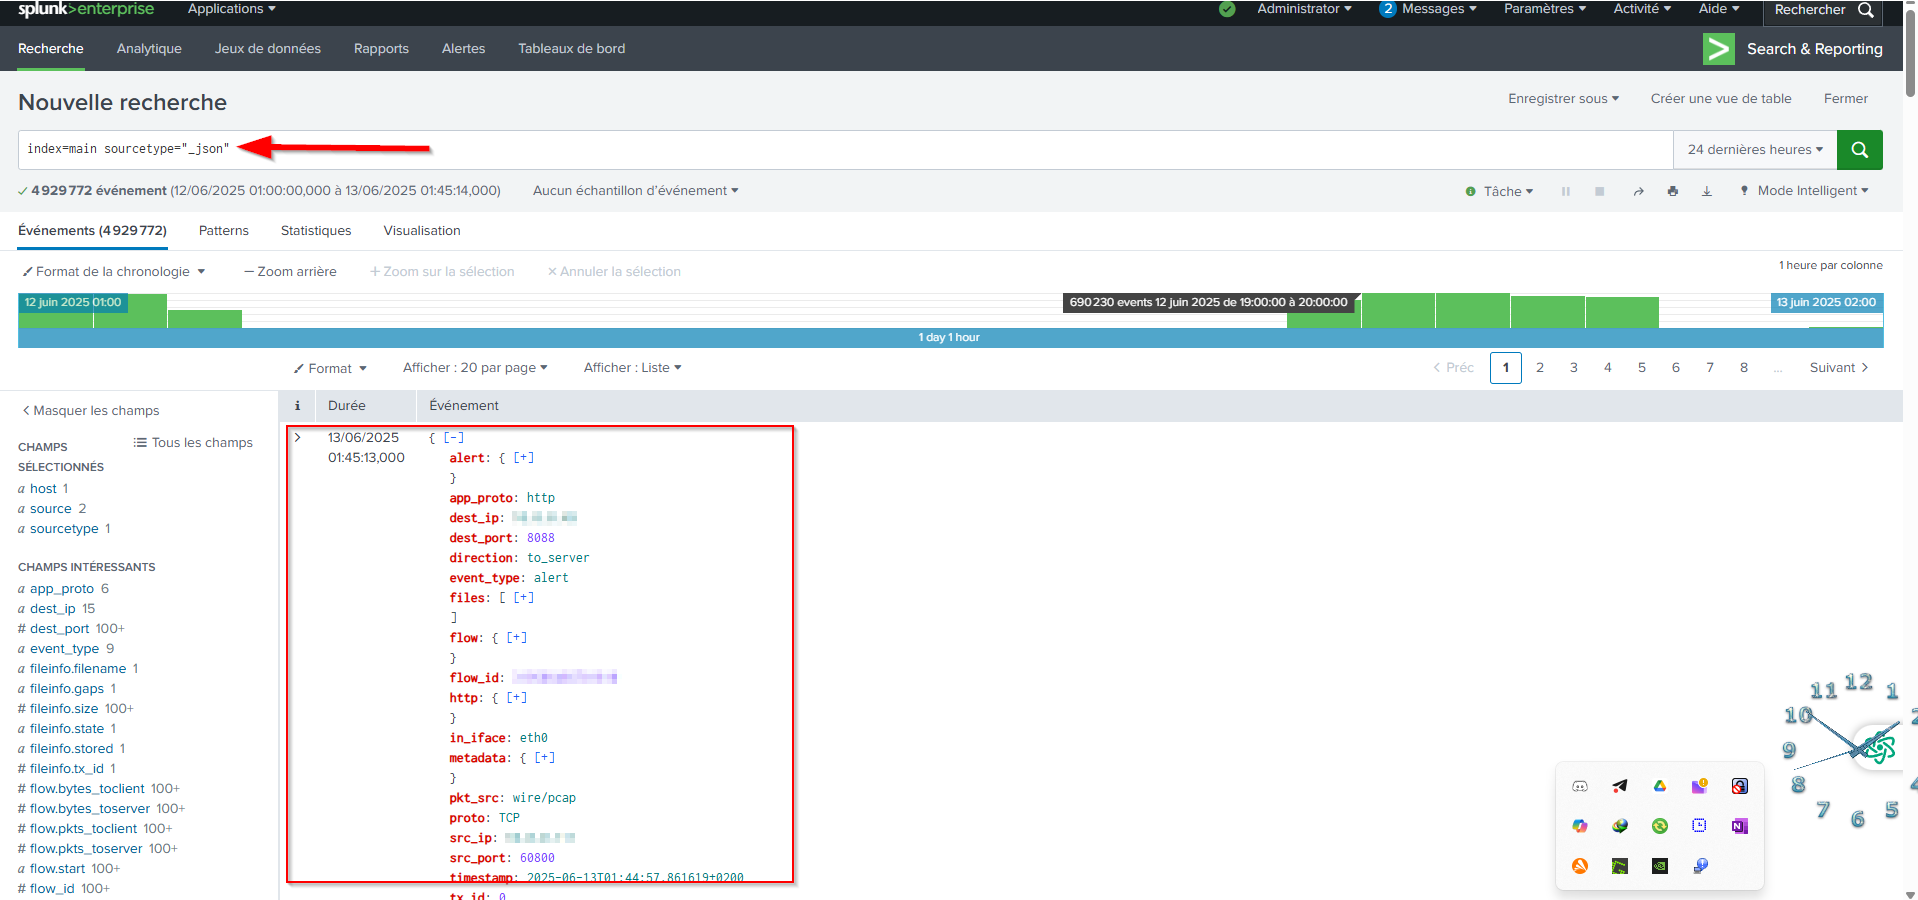This screenshot has width=1918, height=900.
Task: Open Google Drive from system tray
Action: [x=1659, y=786]
